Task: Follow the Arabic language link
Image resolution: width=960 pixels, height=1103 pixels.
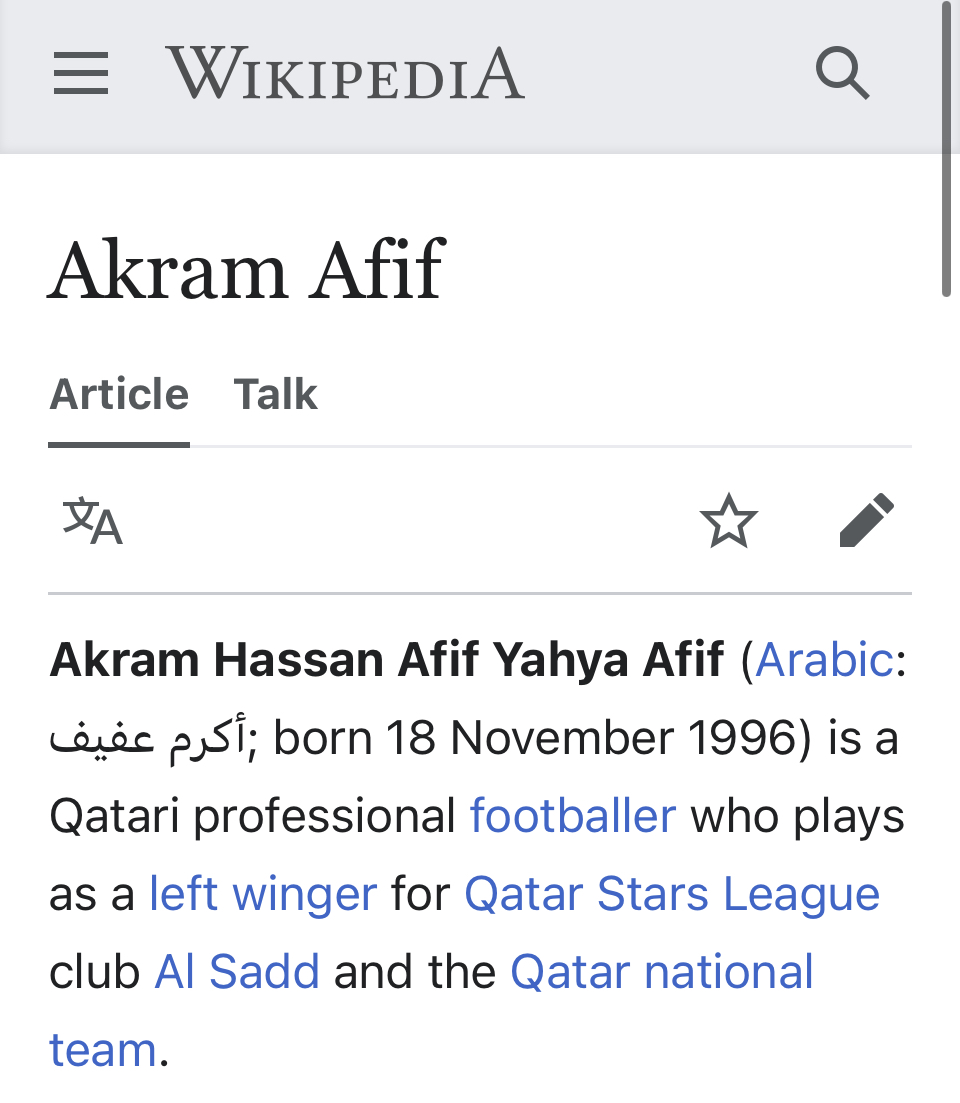Action: pyautogui.click(x=824, y=660)
